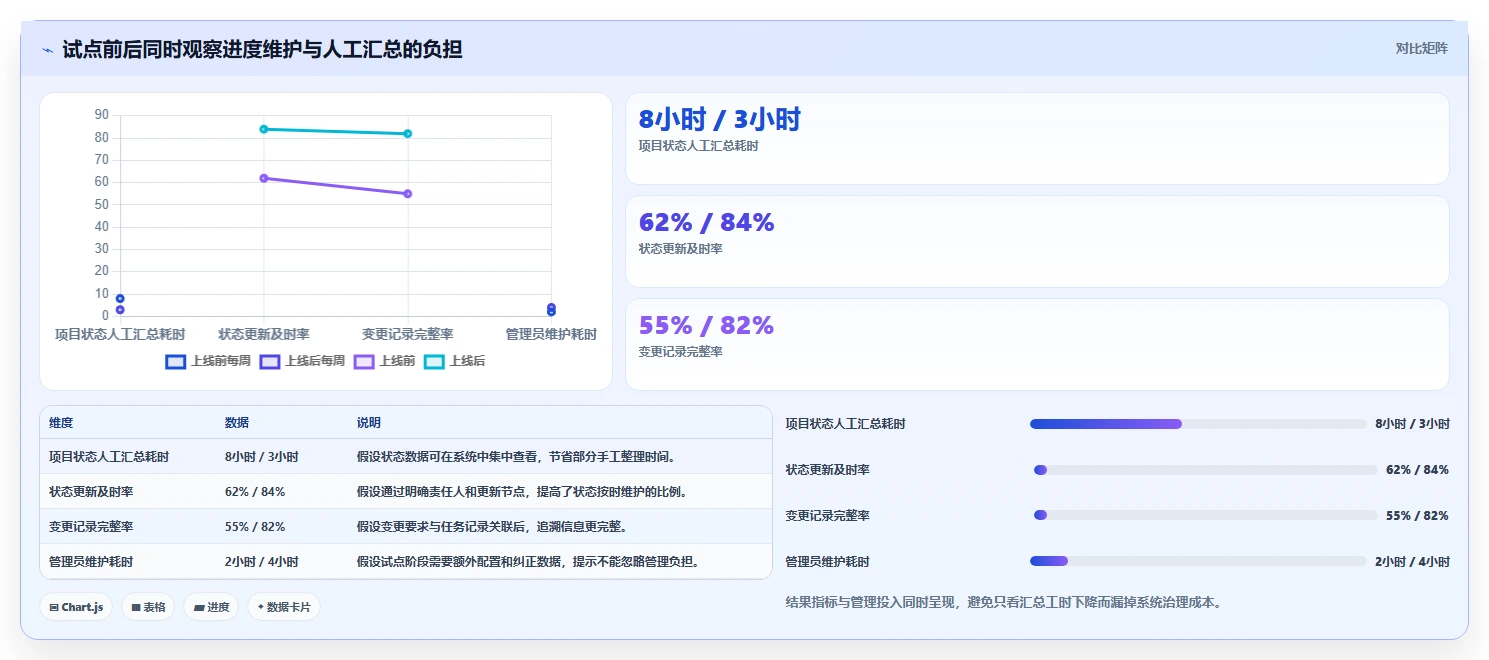Select the 状态更新及时率 table row label

click(91, 492)
